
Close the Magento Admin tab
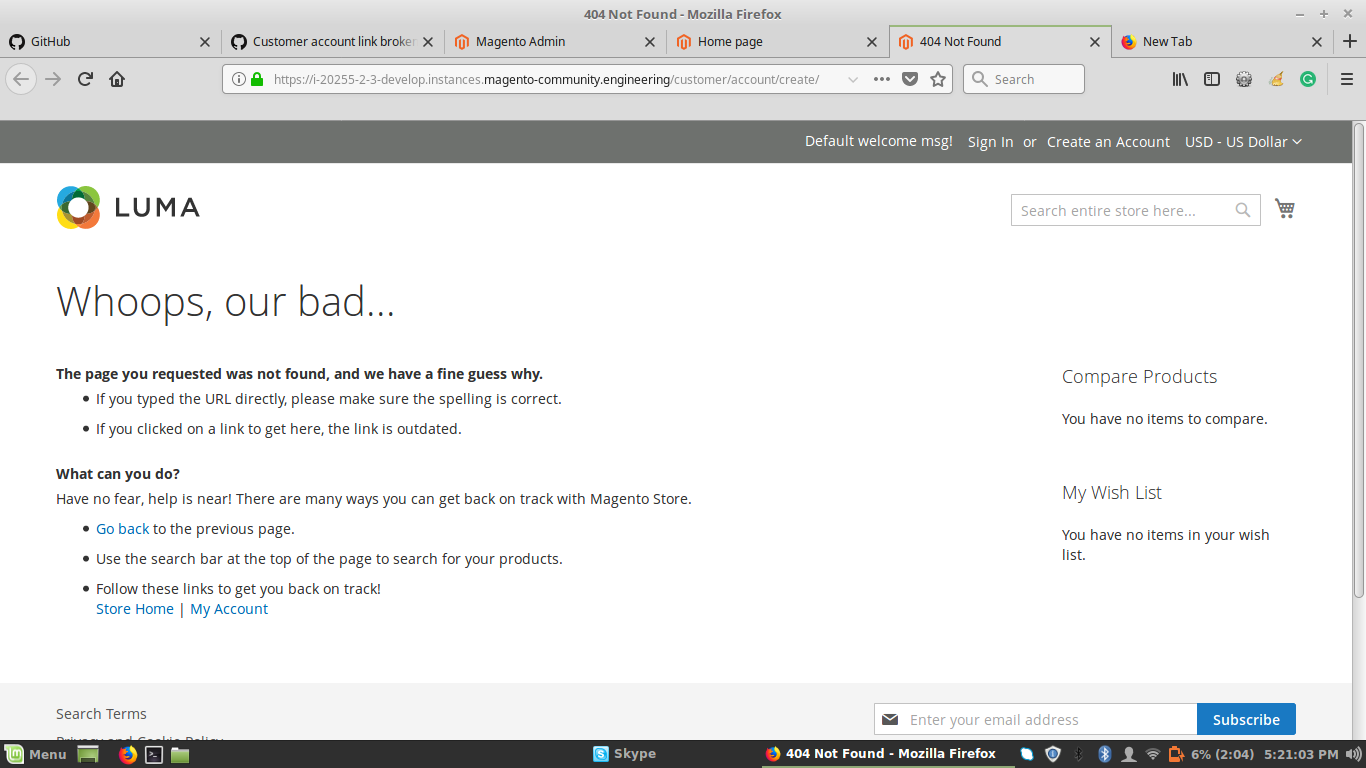point(650,42)
